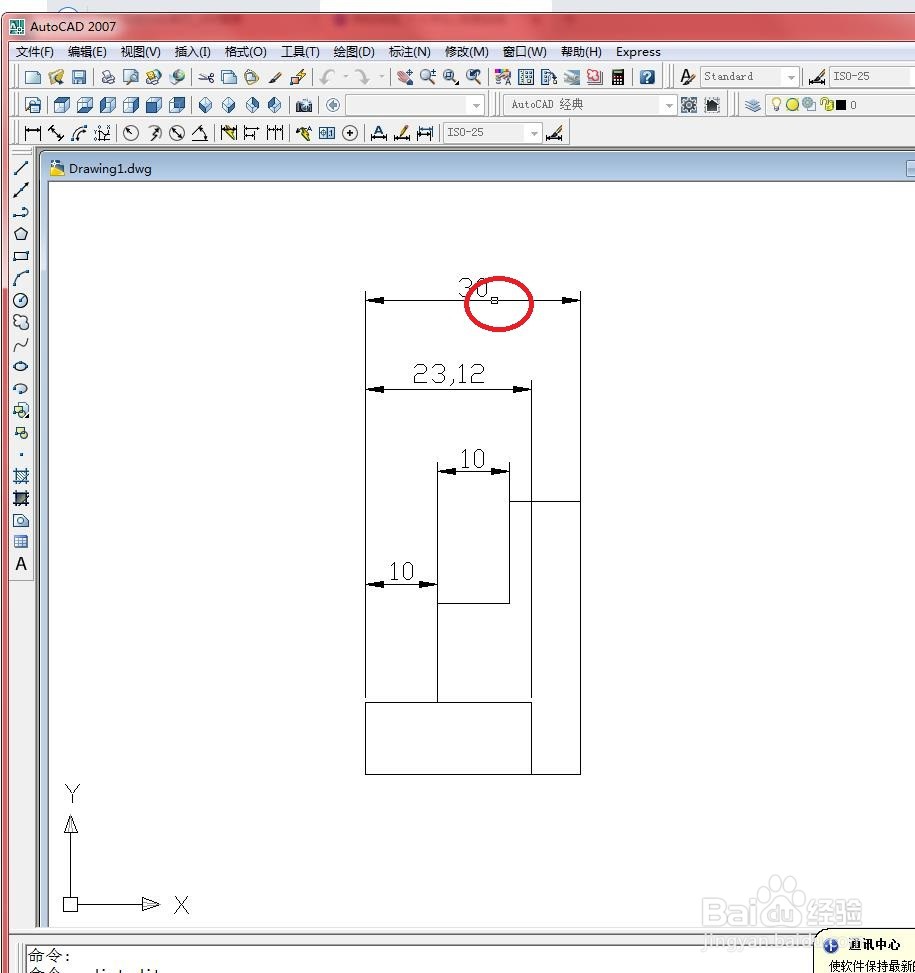The image size is (915, 973).
Task: Click the Arc Length dimension tool
Action: [x=79, y=133]
